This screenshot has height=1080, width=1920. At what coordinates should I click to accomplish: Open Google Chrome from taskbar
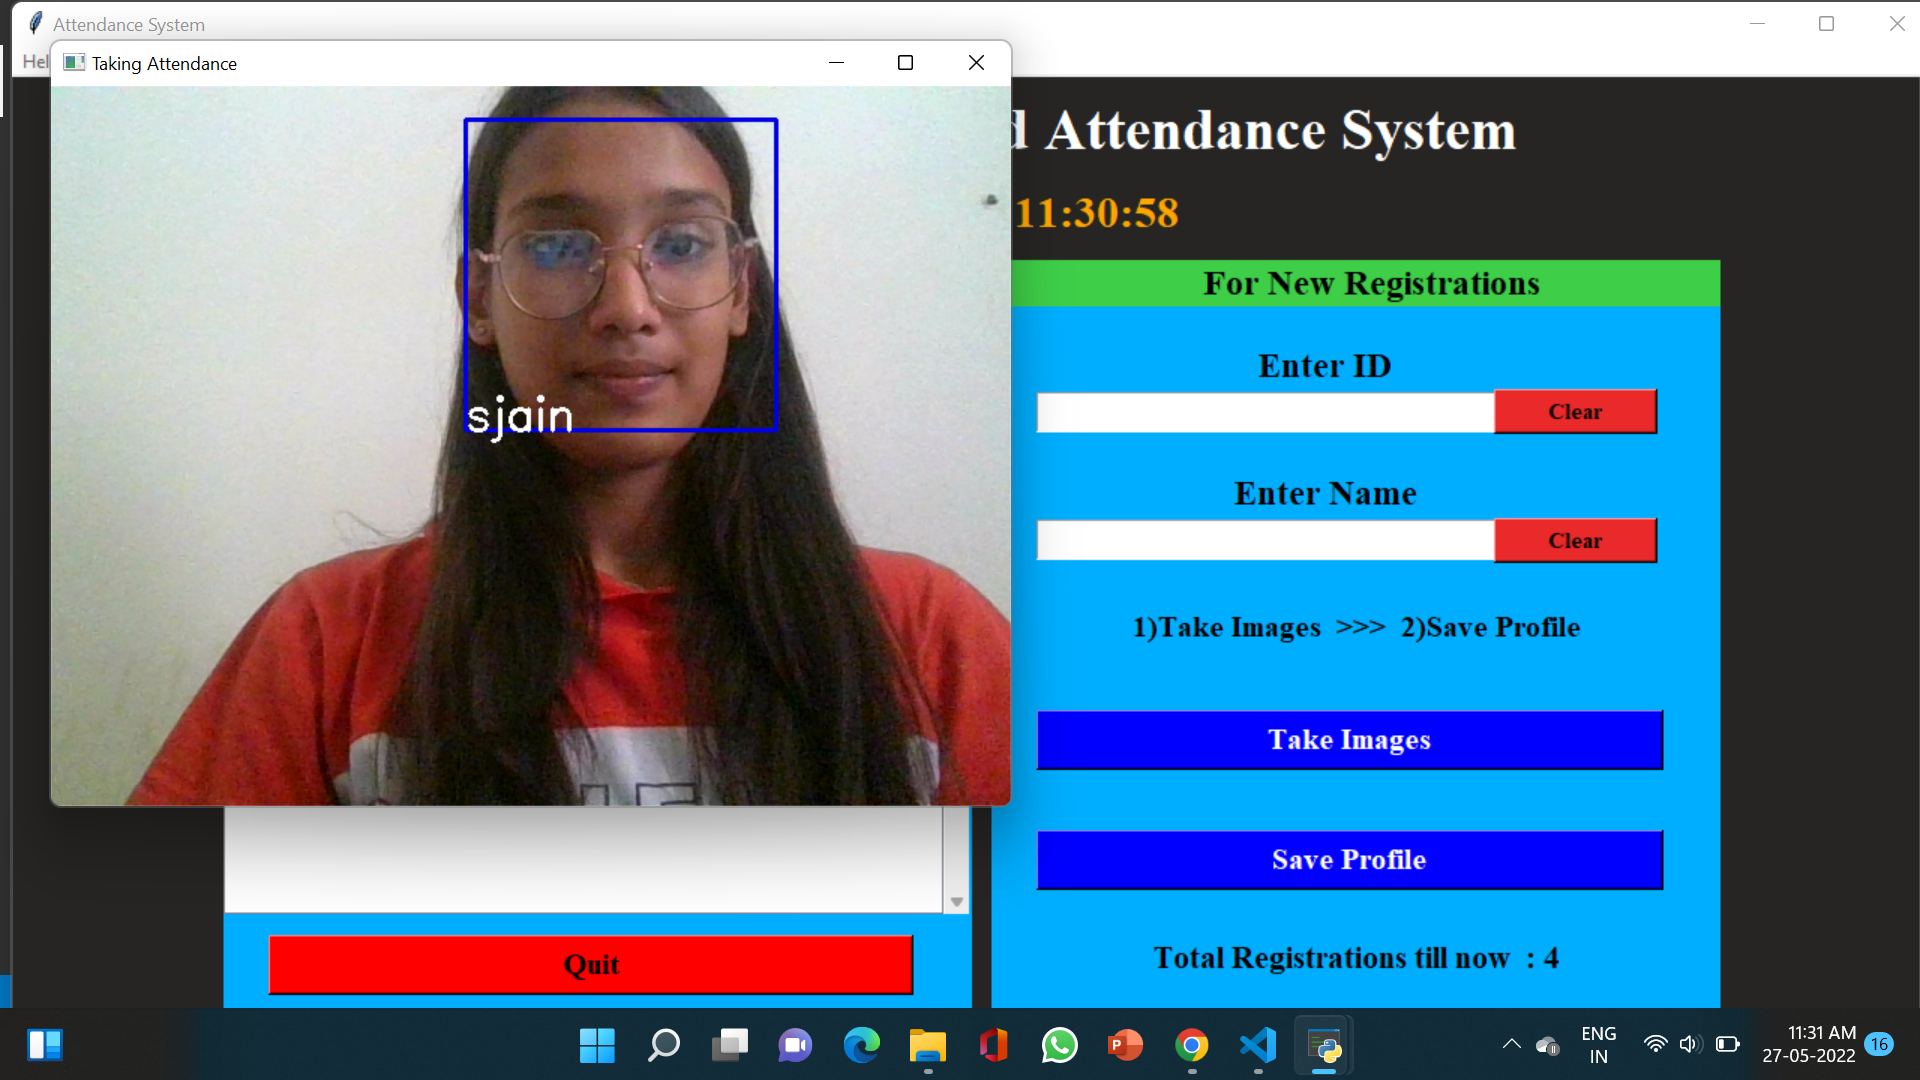coord(1191,1046)
